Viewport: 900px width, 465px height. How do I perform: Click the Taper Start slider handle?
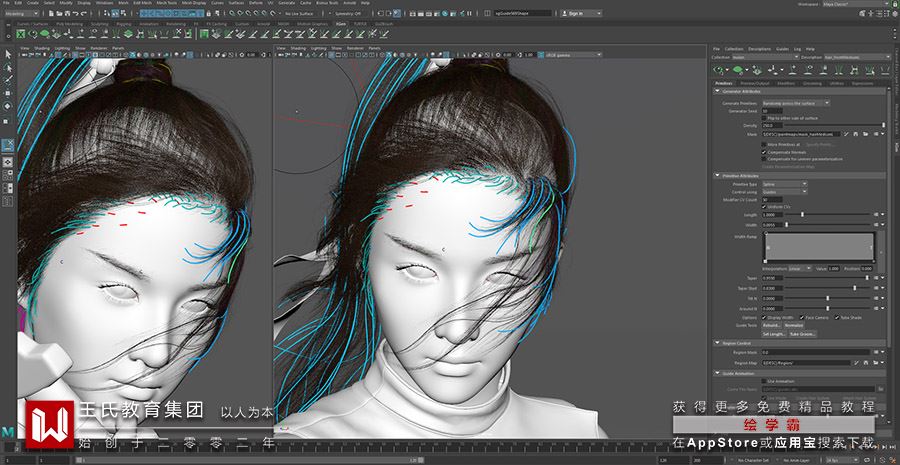(855, 288)
